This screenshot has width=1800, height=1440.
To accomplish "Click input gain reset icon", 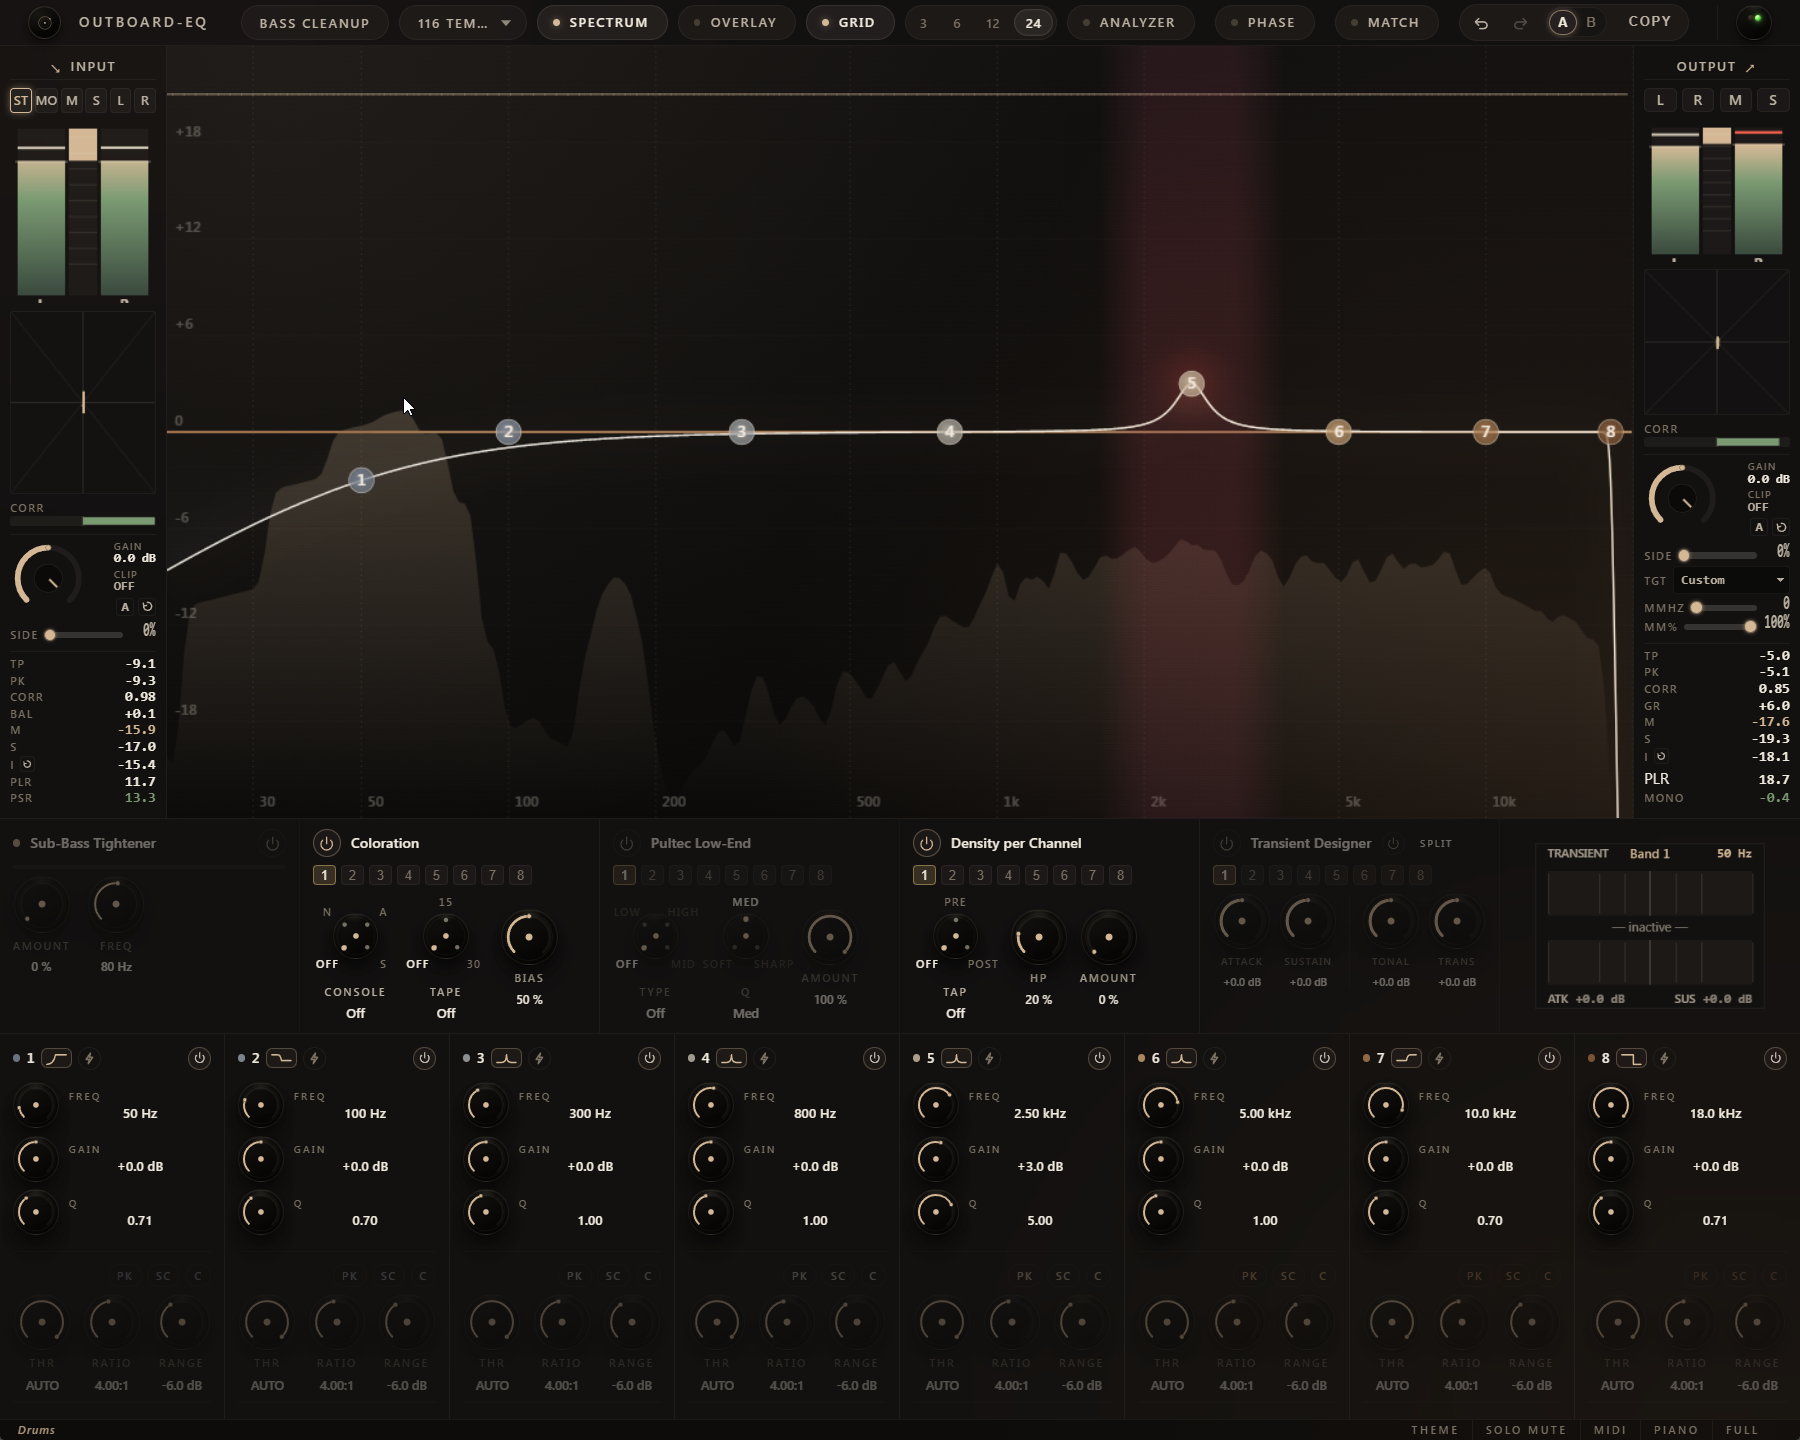I will 147,607.
